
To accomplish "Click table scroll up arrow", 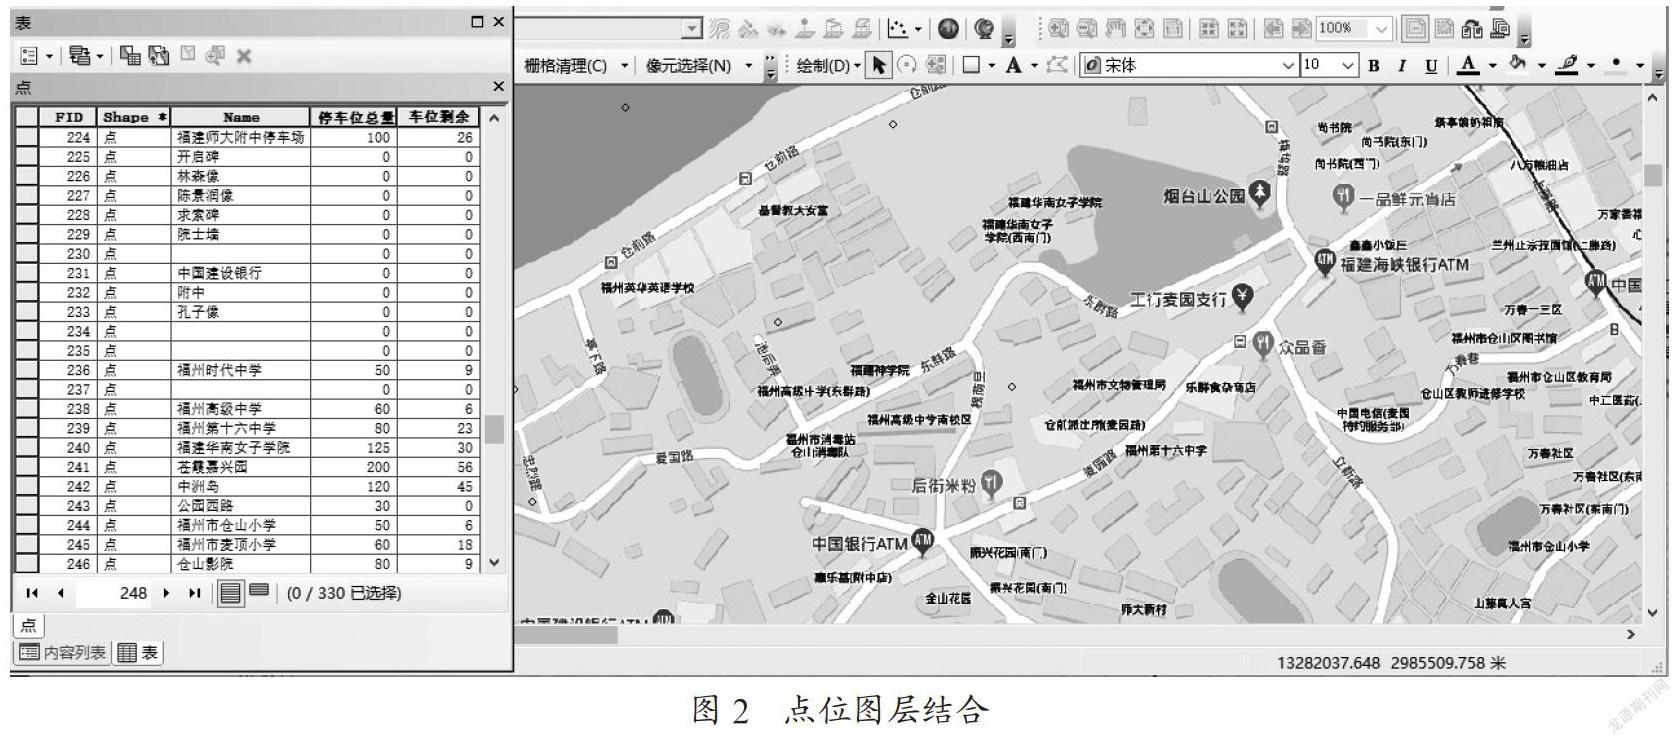I will click(x=494, y=118).
